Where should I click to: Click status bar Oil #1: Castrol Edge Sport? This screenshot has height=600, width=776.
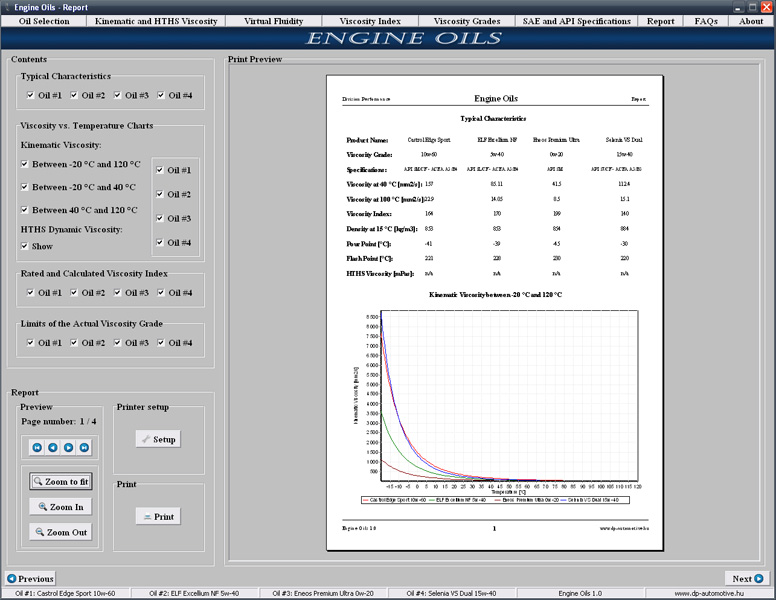pyautogui.click(x=65, y=593)
